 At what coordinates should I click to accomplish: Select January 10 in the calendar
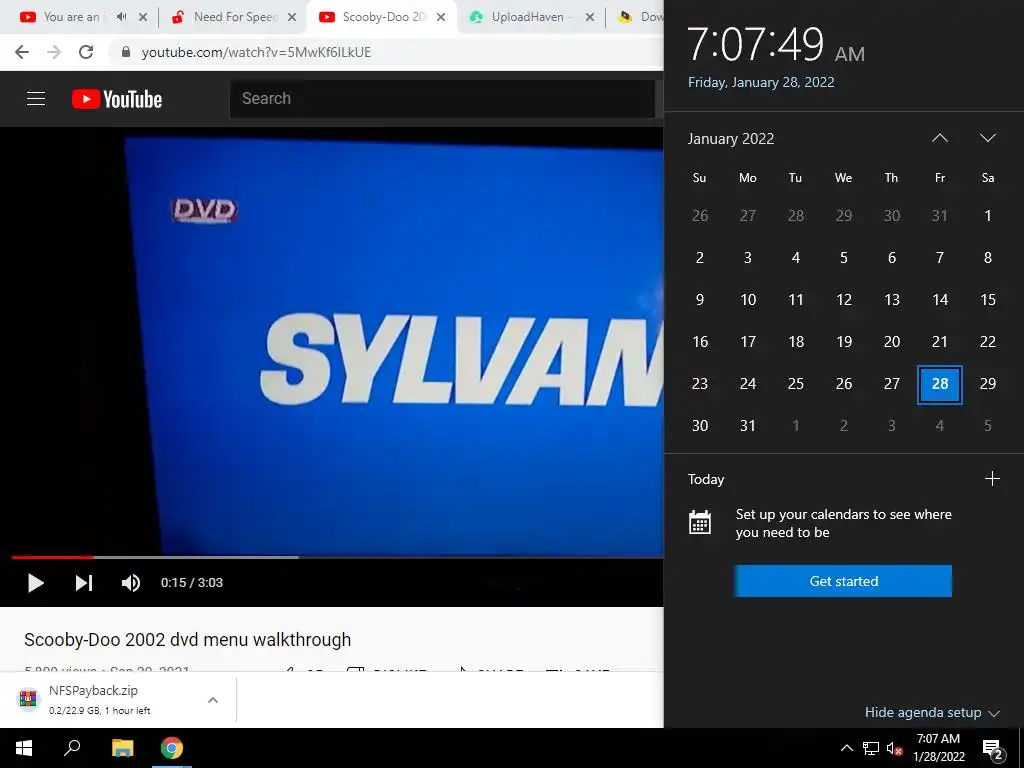coord(748,300)
